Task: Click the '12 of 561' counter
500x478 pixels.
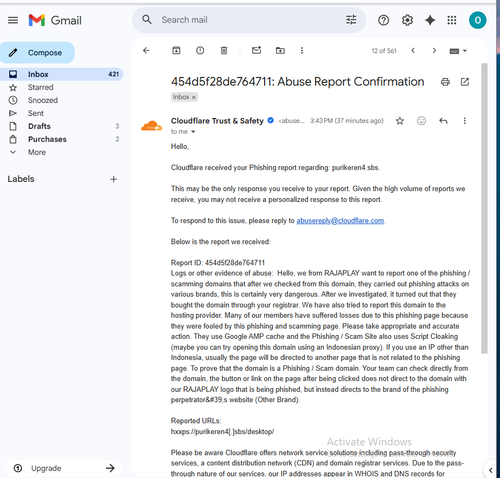Action: pyautogui.click(x=384, y=51)
